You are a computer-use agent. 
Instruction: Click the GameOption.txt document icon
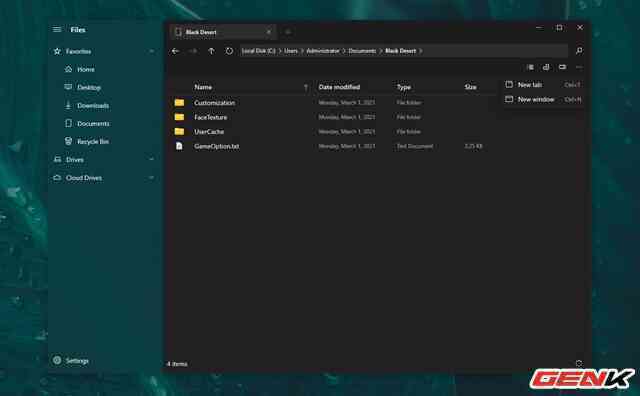(x=179, y=146)
